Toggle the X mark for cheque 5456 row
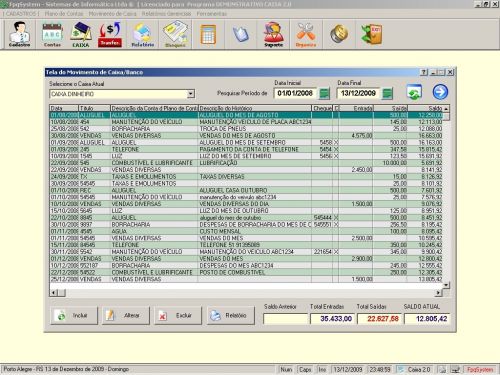This screenshot has height=375, width=500. click(336, 156)
